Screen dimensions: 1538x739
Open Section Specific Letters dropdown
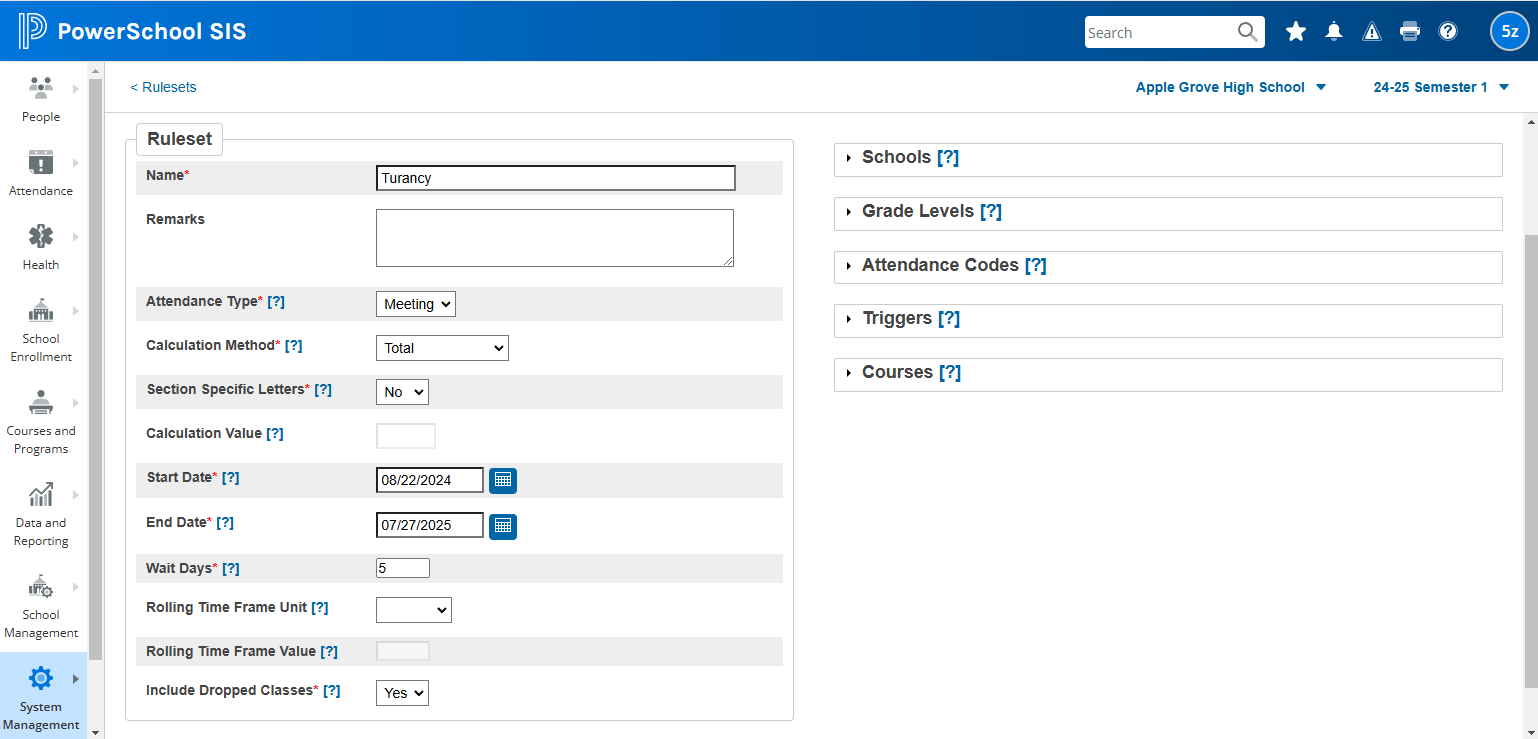click(402, 392)
